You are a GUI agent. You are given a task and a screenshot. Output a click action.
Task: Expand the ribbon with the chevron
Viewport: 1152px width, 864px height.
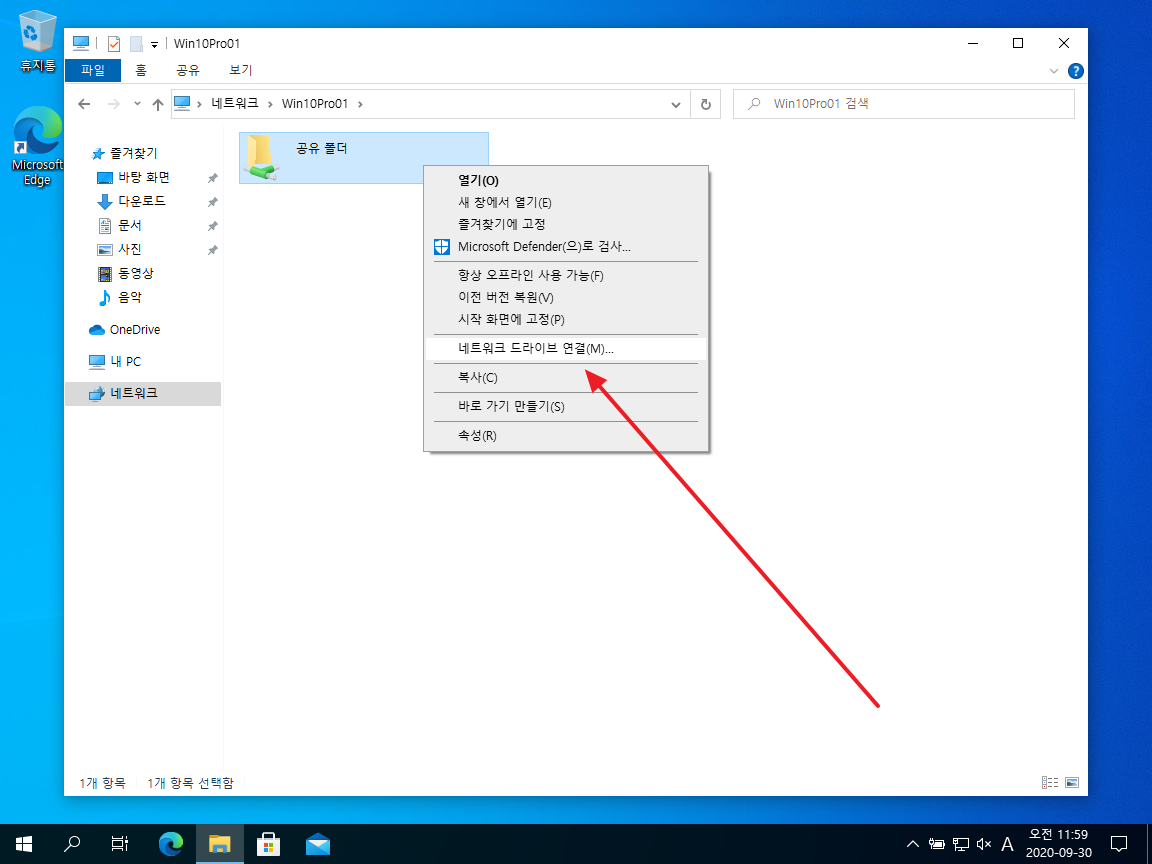click(x=1054, y=71)
